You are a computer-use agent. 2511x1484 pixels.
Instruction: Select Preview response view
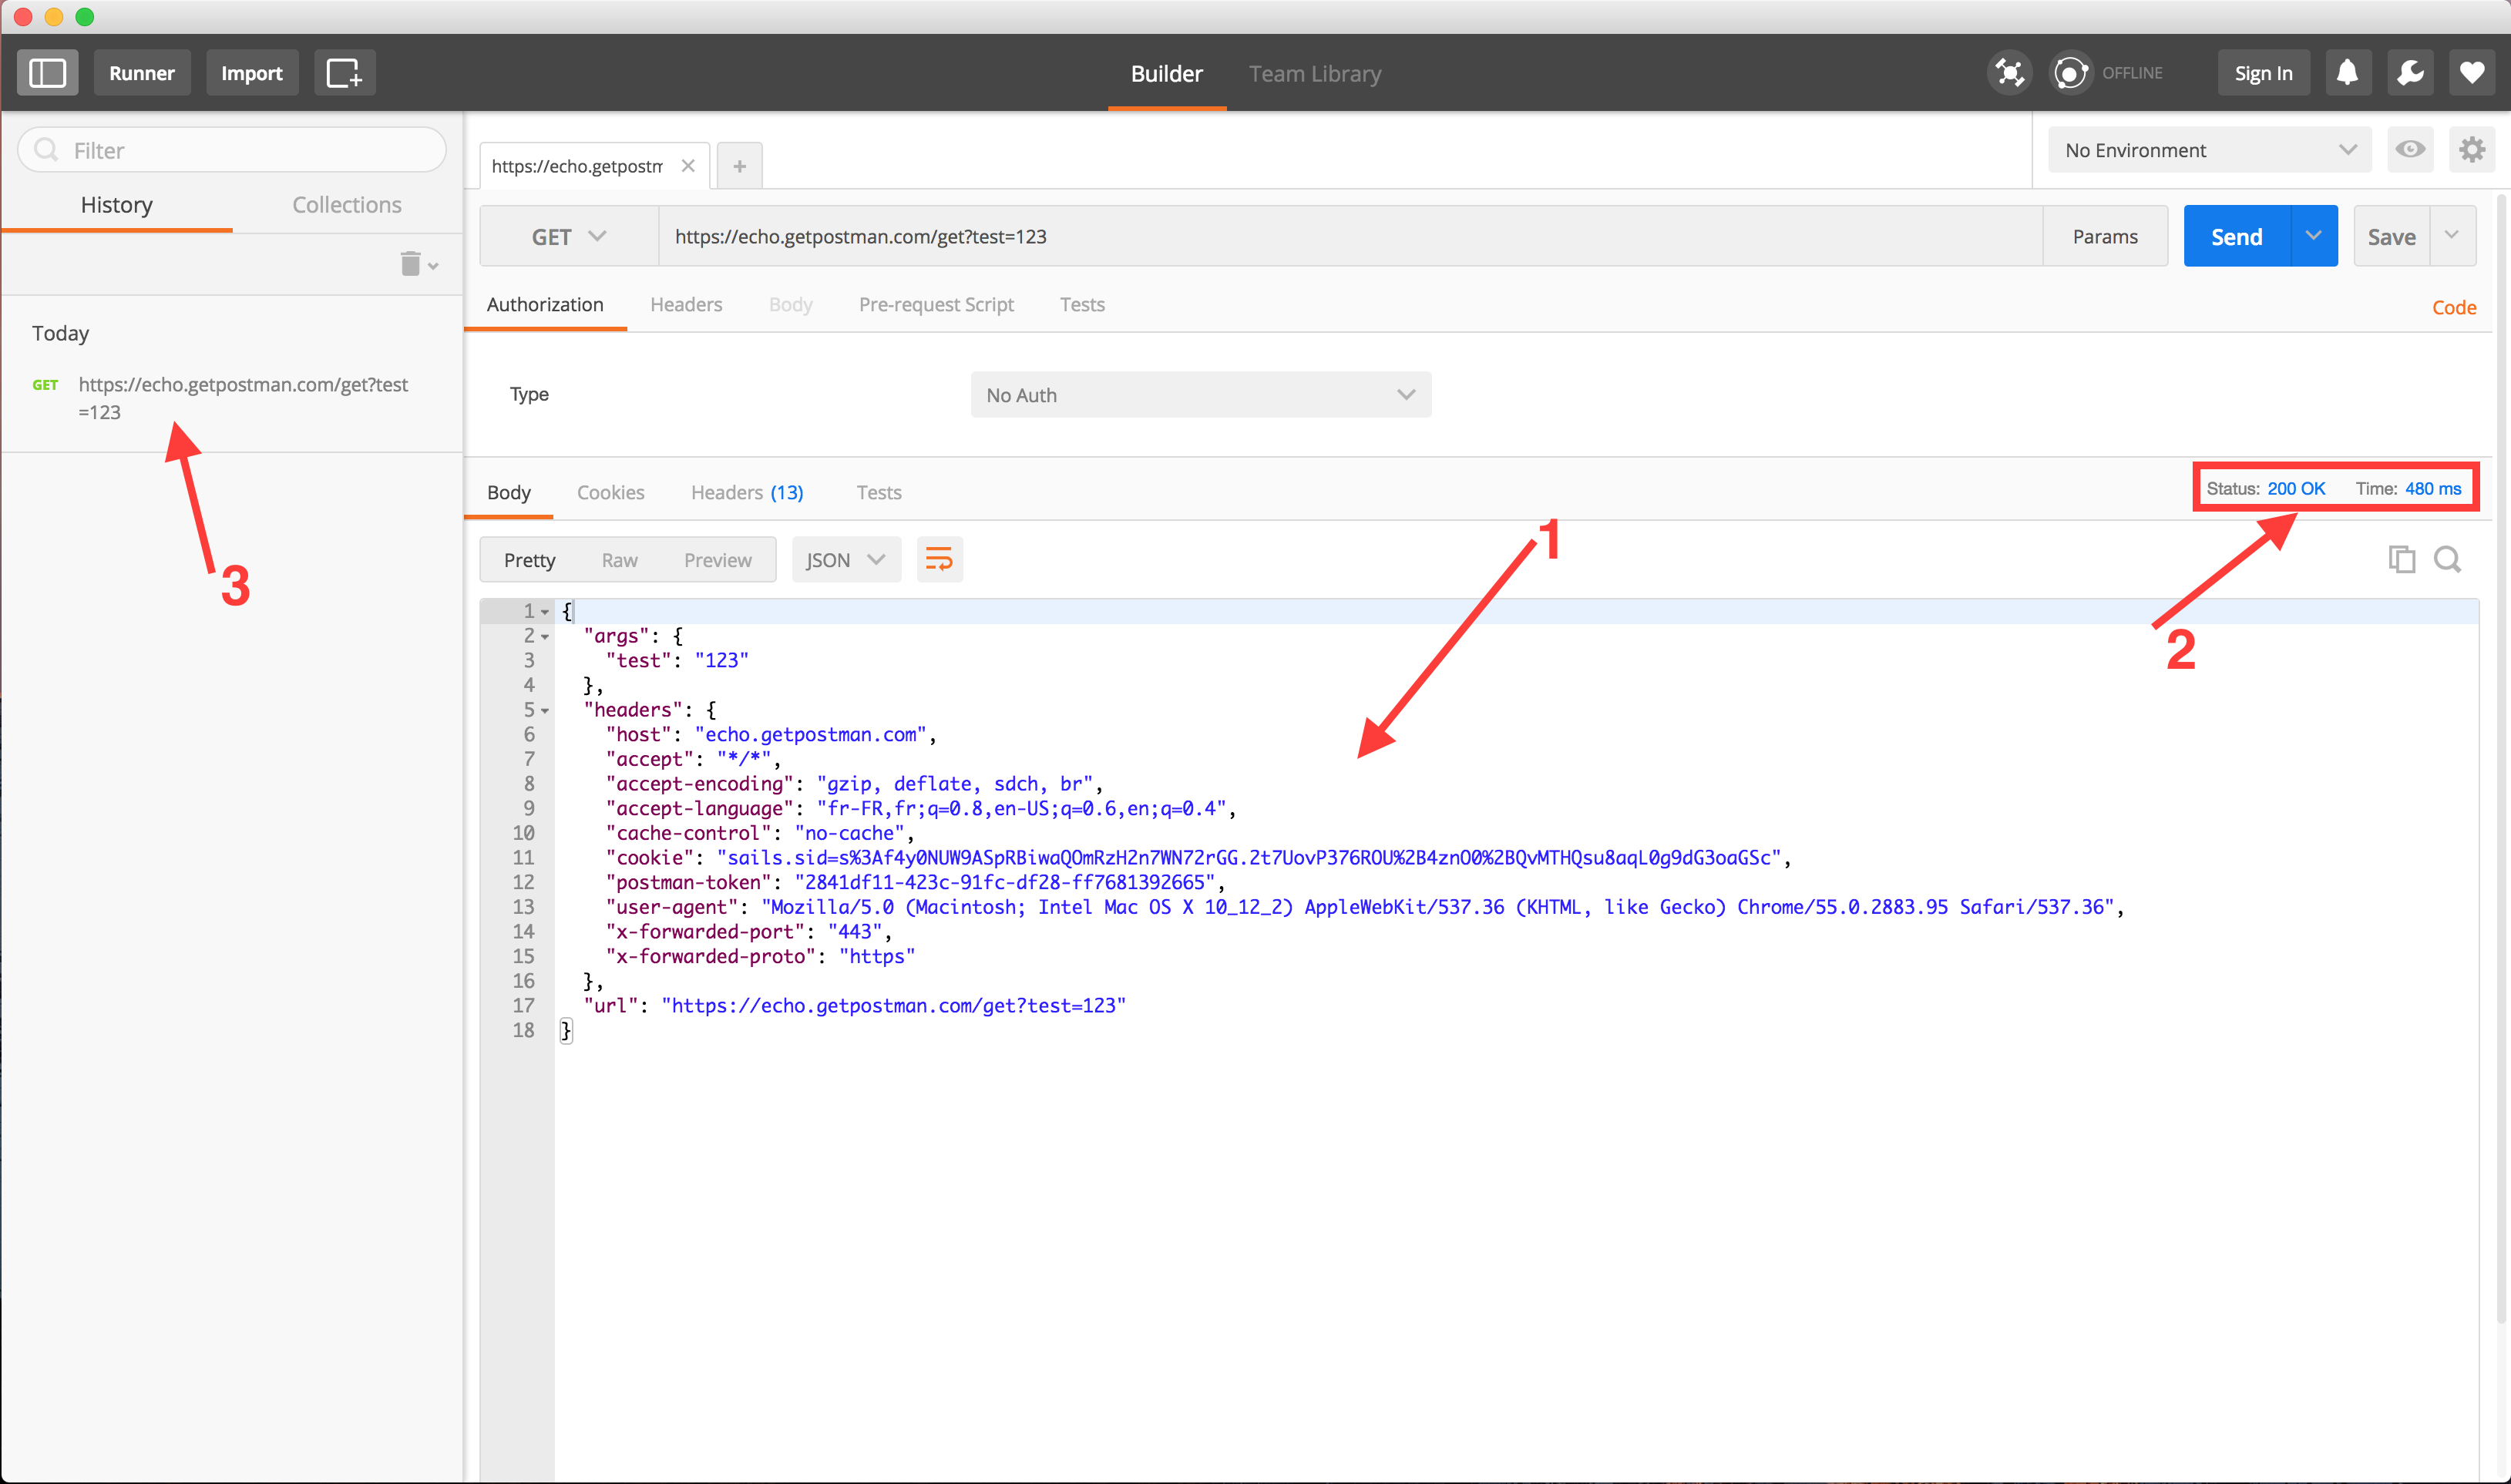[x=717, y=560]
